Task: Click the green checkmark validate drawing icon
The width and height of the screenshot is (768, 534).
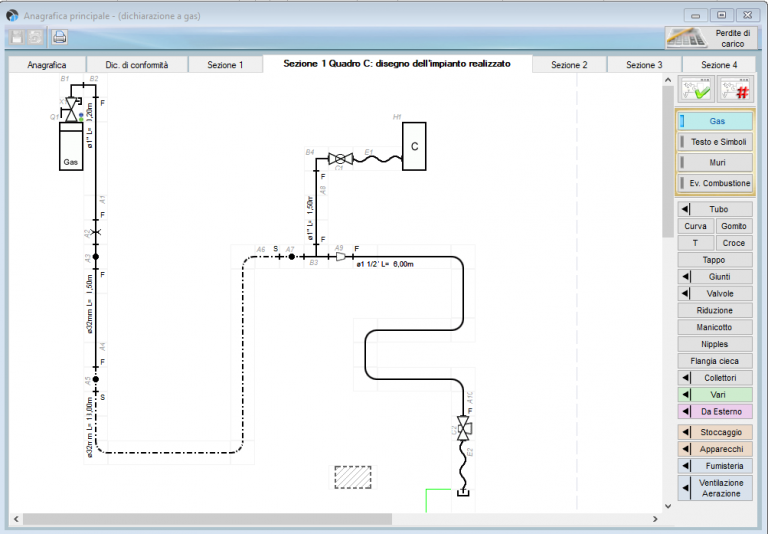Action: [x=696, y=89]
